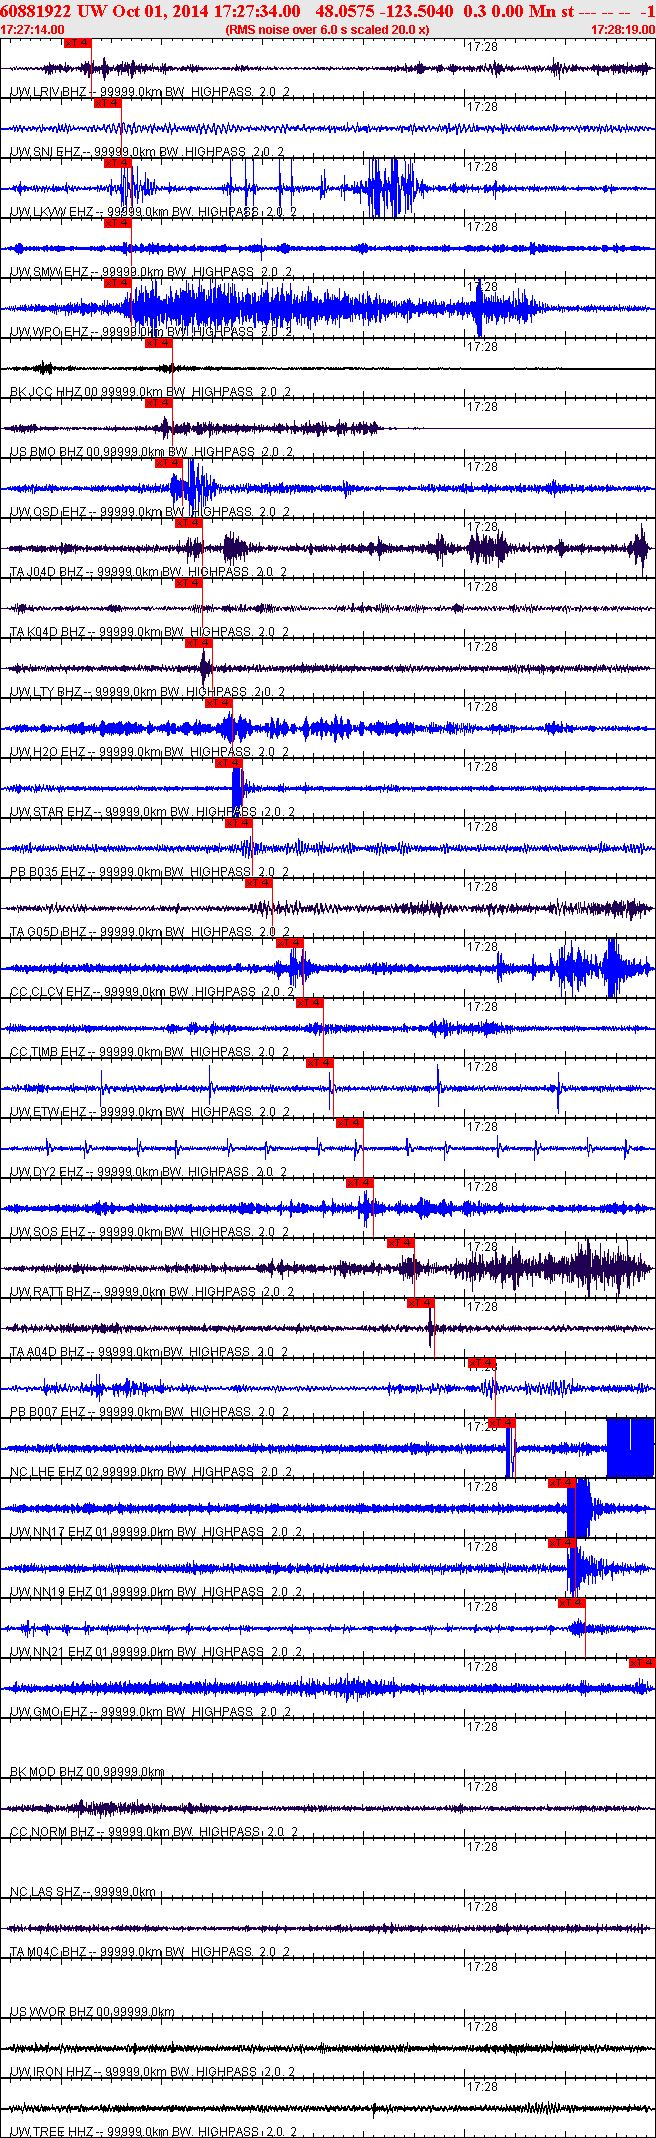Select the red pick flag on CC.CLCV trace
Viewport: 656px width, 2138px height.
coord(289,943)
